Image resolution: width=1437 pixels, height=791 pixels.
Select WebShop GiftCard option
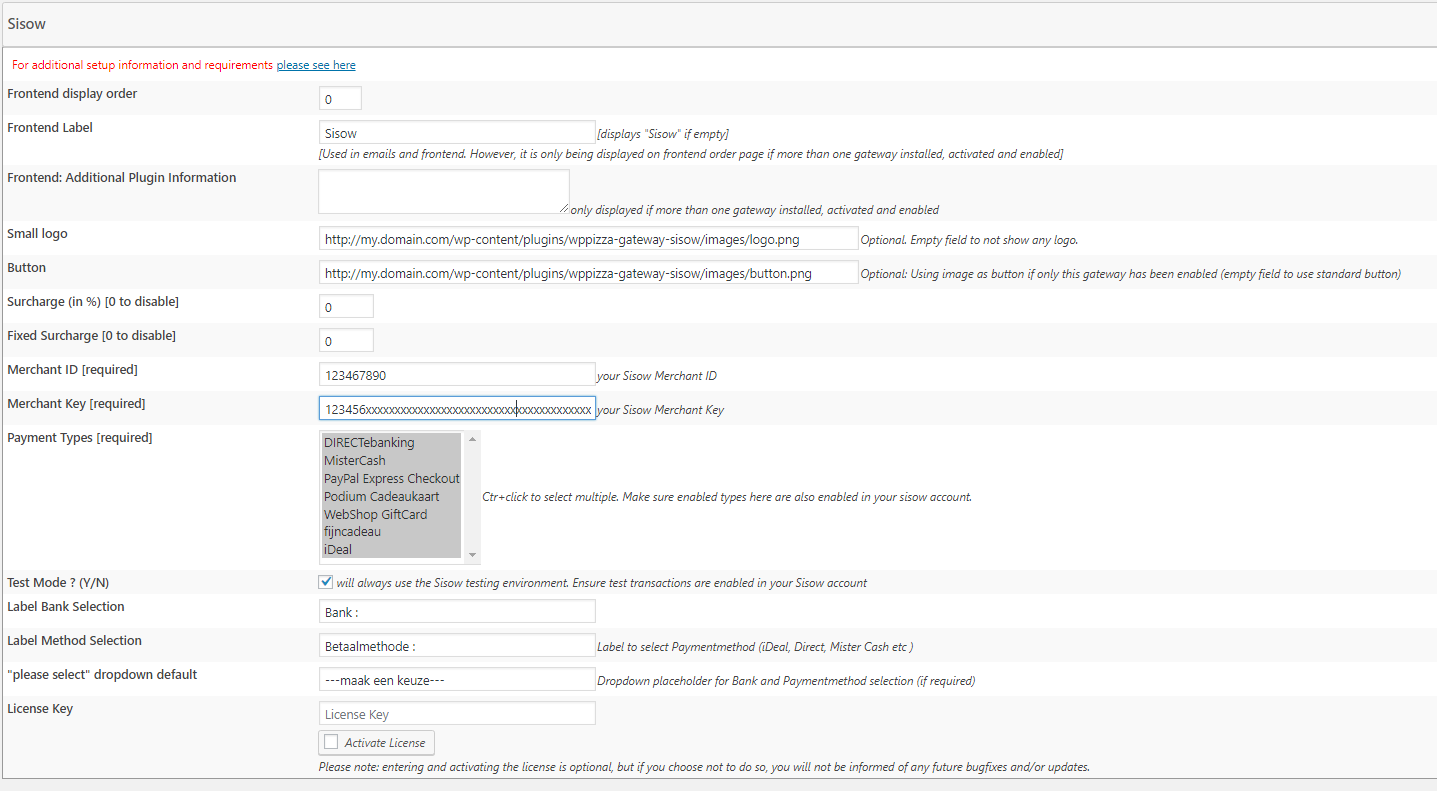click(x=391, y=514)
